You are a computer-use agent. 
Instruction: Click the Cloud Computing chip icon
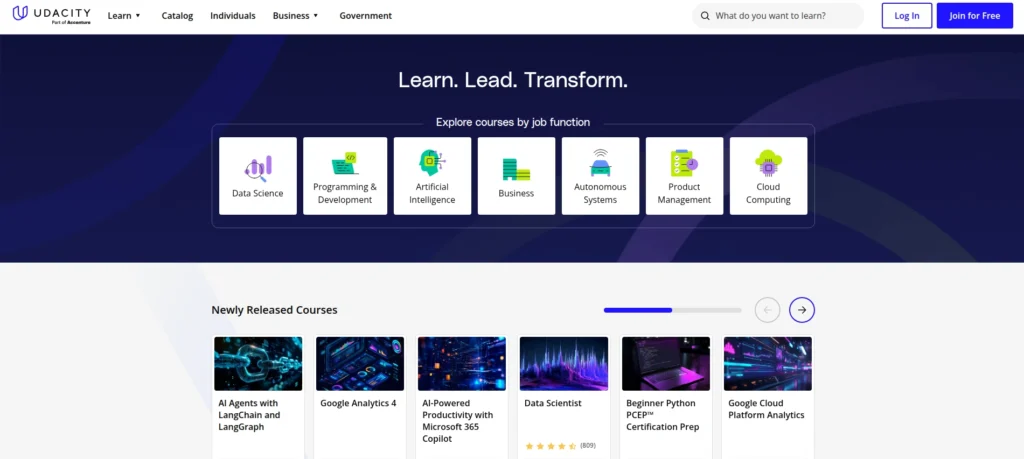click(x=768, y=163)
